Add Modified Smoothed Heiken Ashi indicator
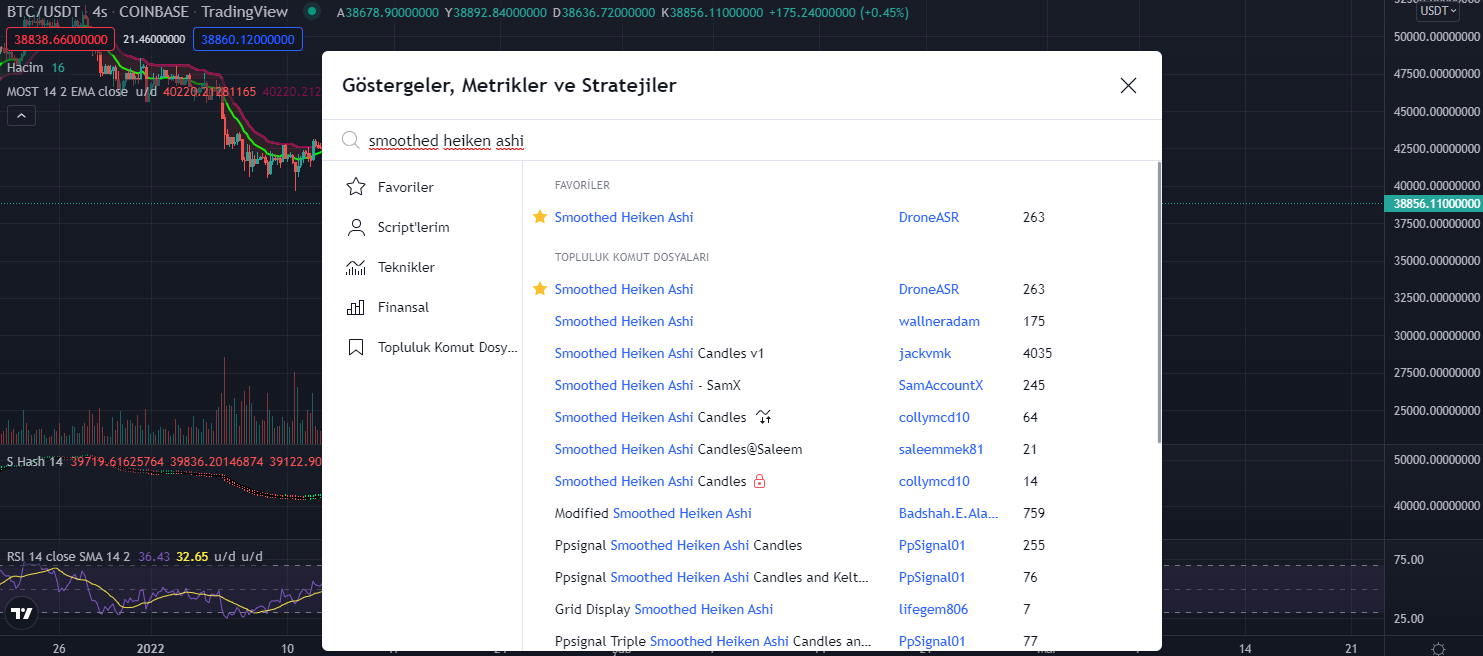Screen dimensions: 1483x656 [653, 513]
